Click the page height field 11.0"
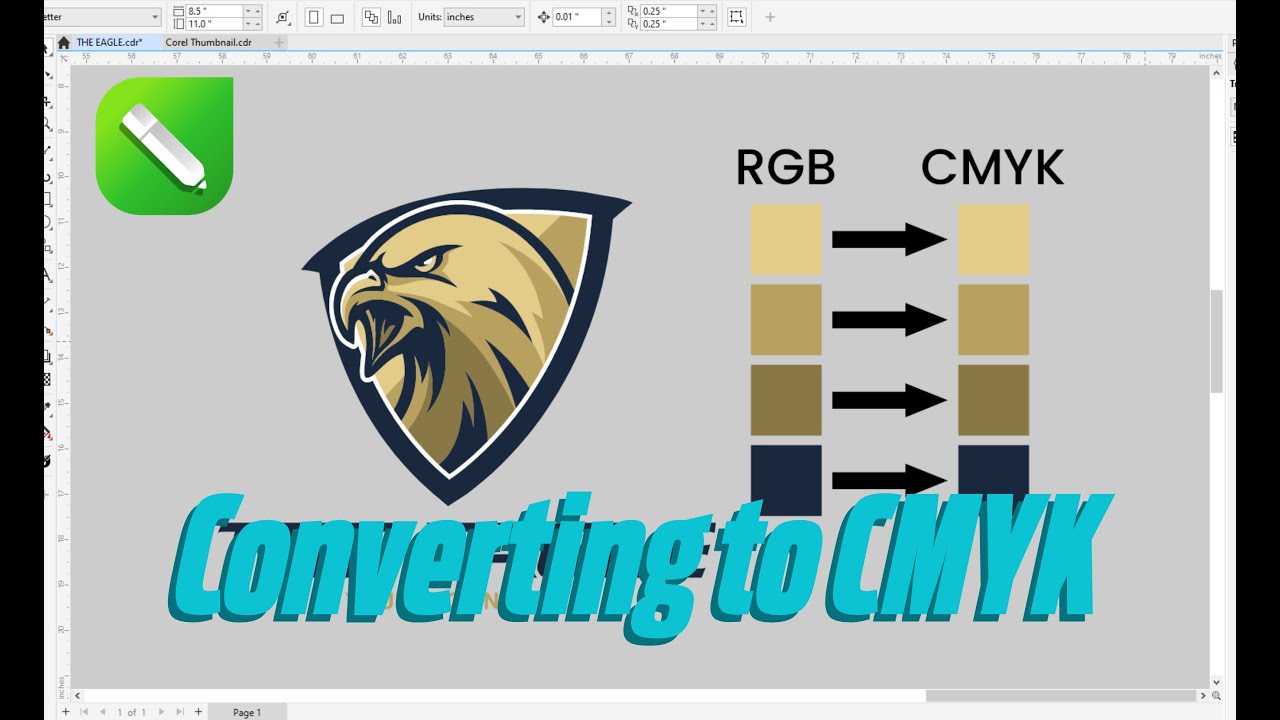This screenshot has width=1280, height=720. click(217, 23)
